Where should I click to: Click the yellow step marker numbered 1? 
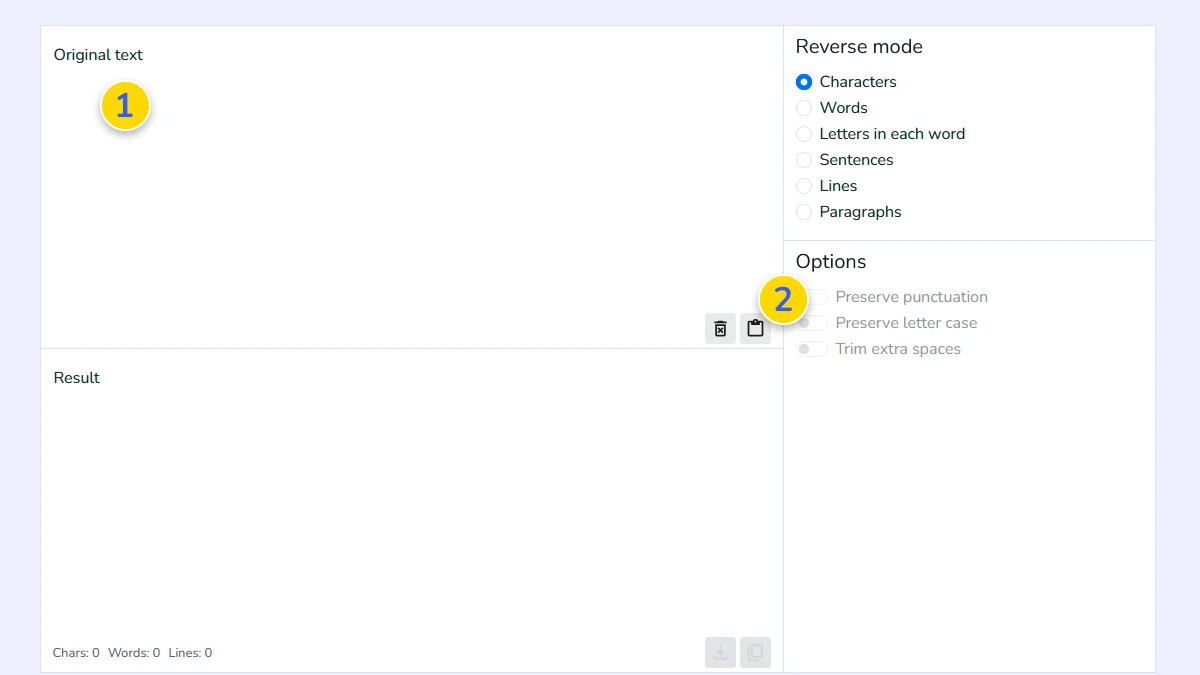tap(124, 105)
